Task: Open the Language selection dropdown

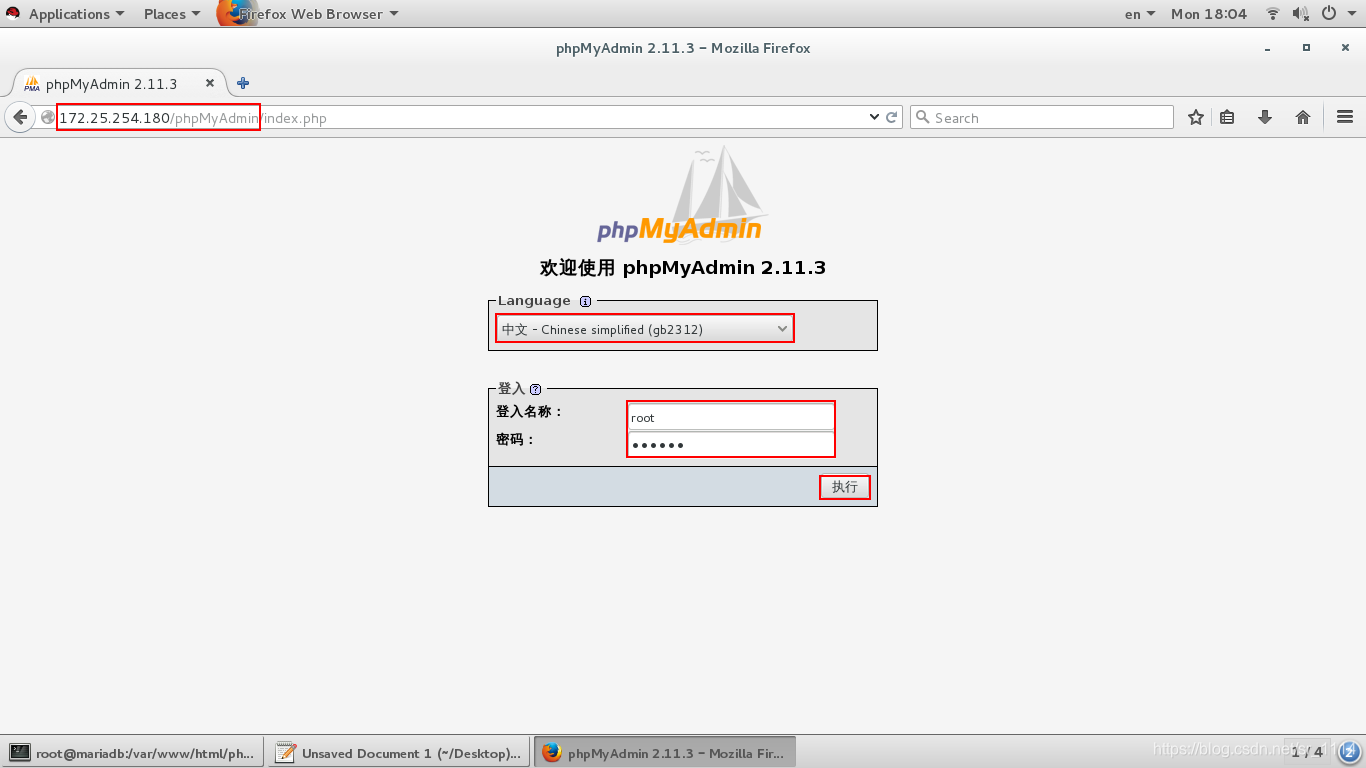Action: click(x=645, y=329)
